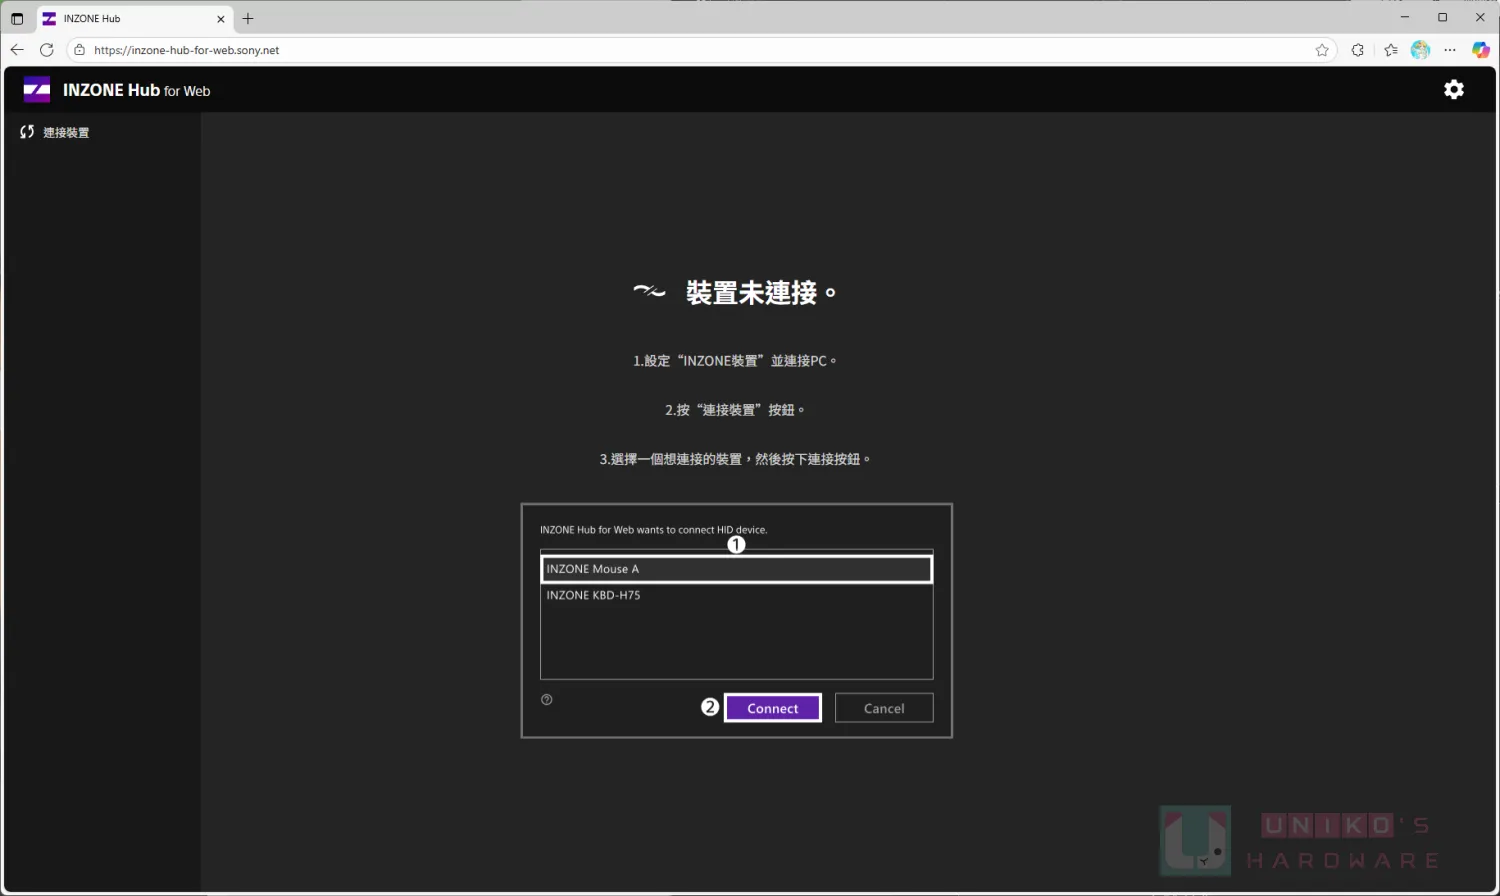Screen dimensions: 1500x896
Task: Open the browser profile avatar
Action: pos(1420,50)
